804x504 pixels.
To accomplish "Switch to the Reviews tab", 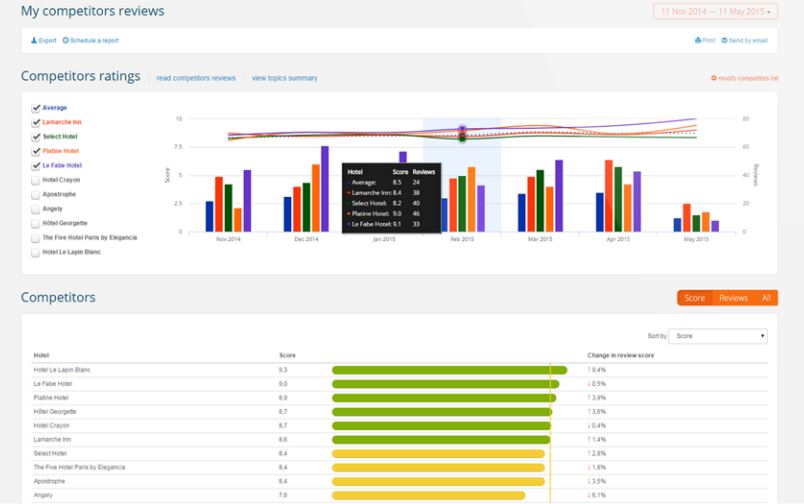I will pyautogui.click(x=733, y=298).
